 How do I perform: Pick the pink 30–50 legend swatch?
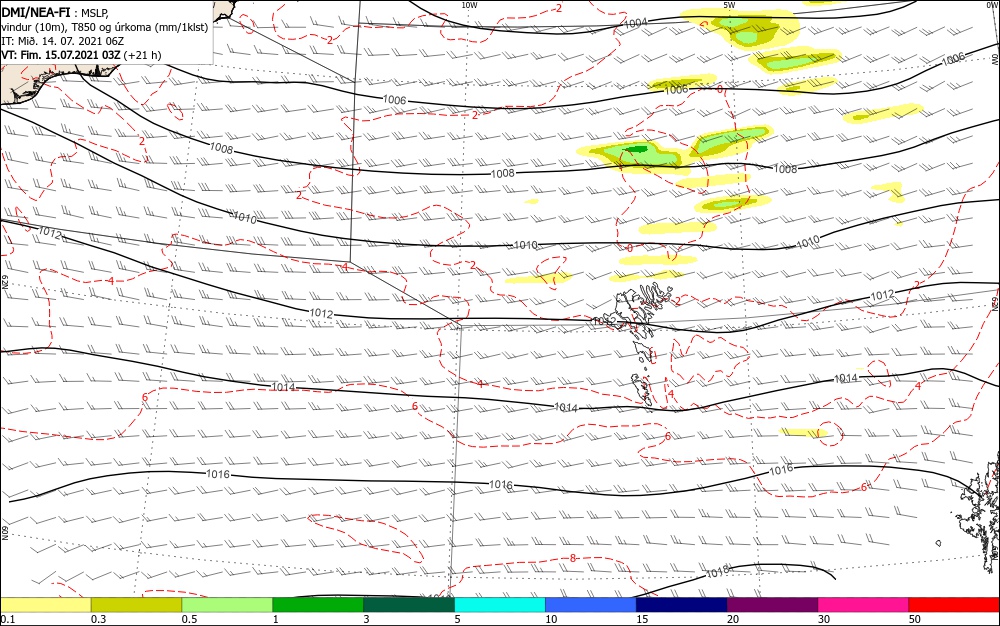tap(864, 605)
